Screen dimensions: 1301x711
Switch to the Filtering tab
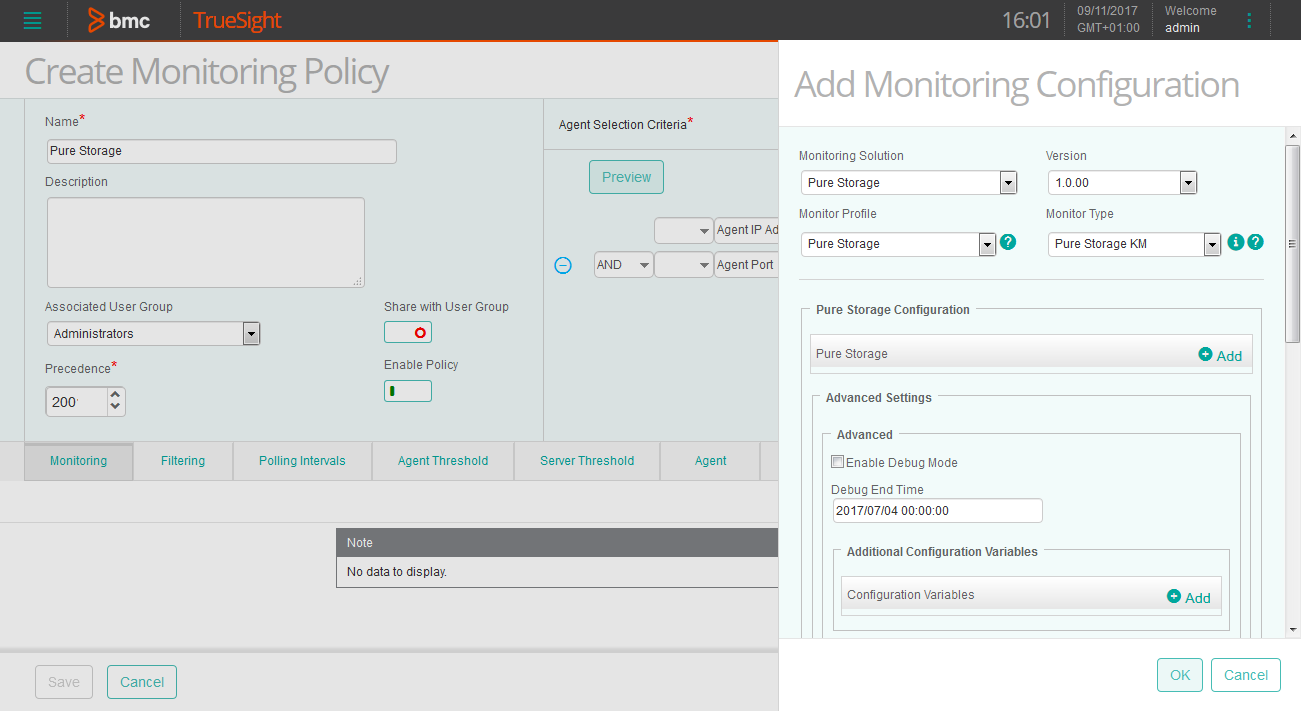tap(182, 461)
